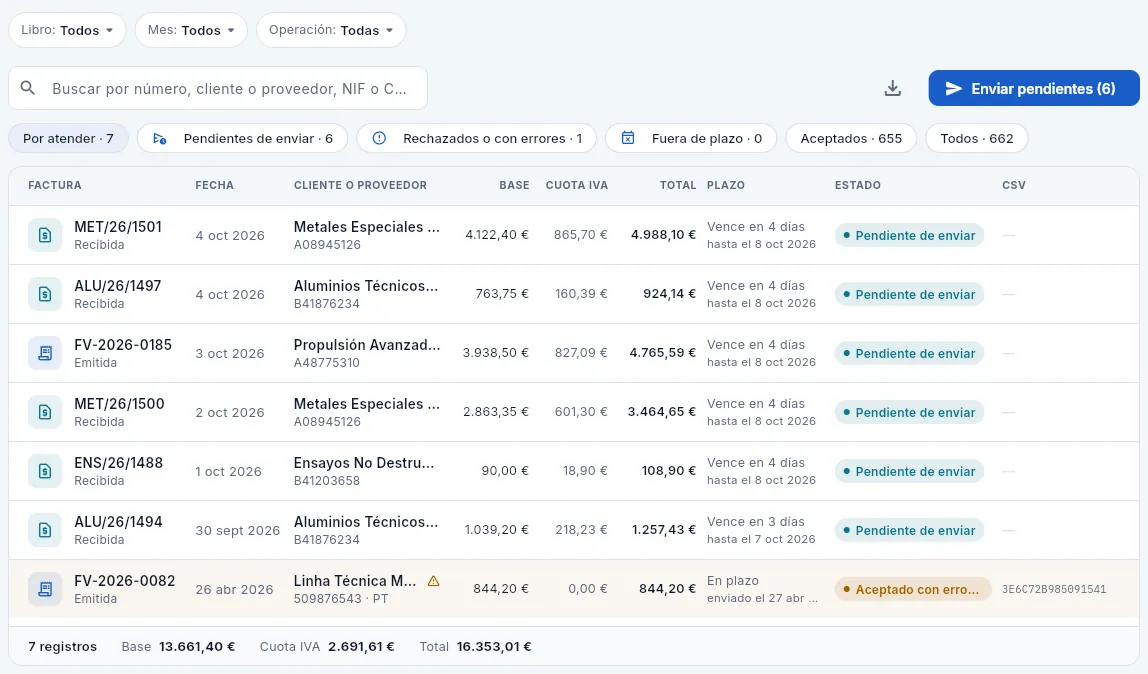This screenshot has height=674, width=1148.
Task: Open invoice ALU/26/1497
Action: [x=117, y=285]
